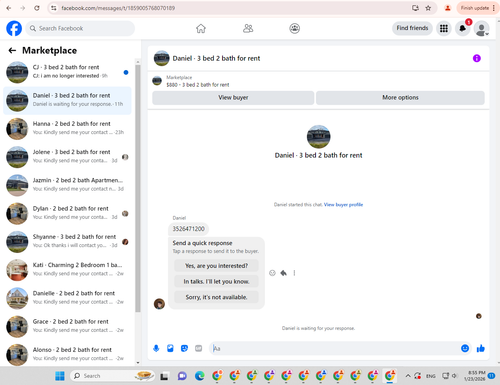Open account profile menu
The height and width of the screenshot is (385, 500).
(x=481, y=28)
